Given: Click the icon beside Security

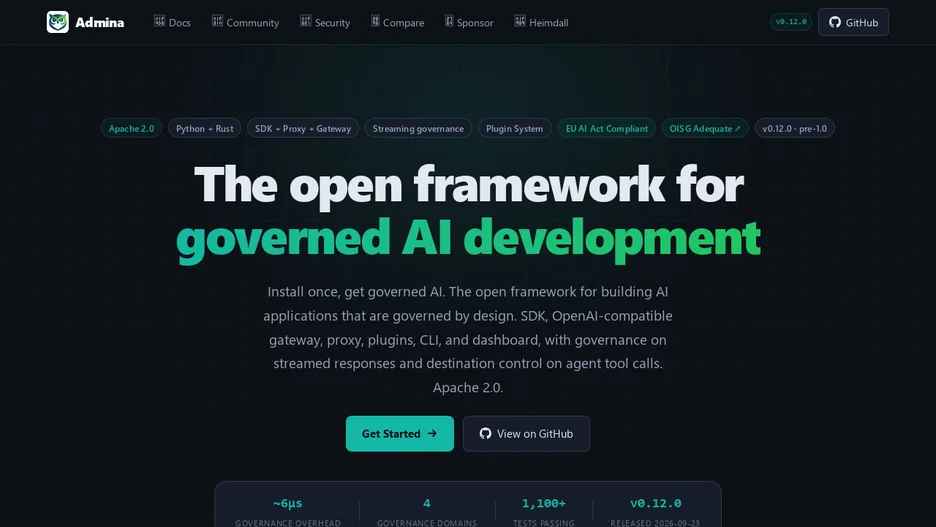Looking at the screenshot, I should tap(306, 21).
